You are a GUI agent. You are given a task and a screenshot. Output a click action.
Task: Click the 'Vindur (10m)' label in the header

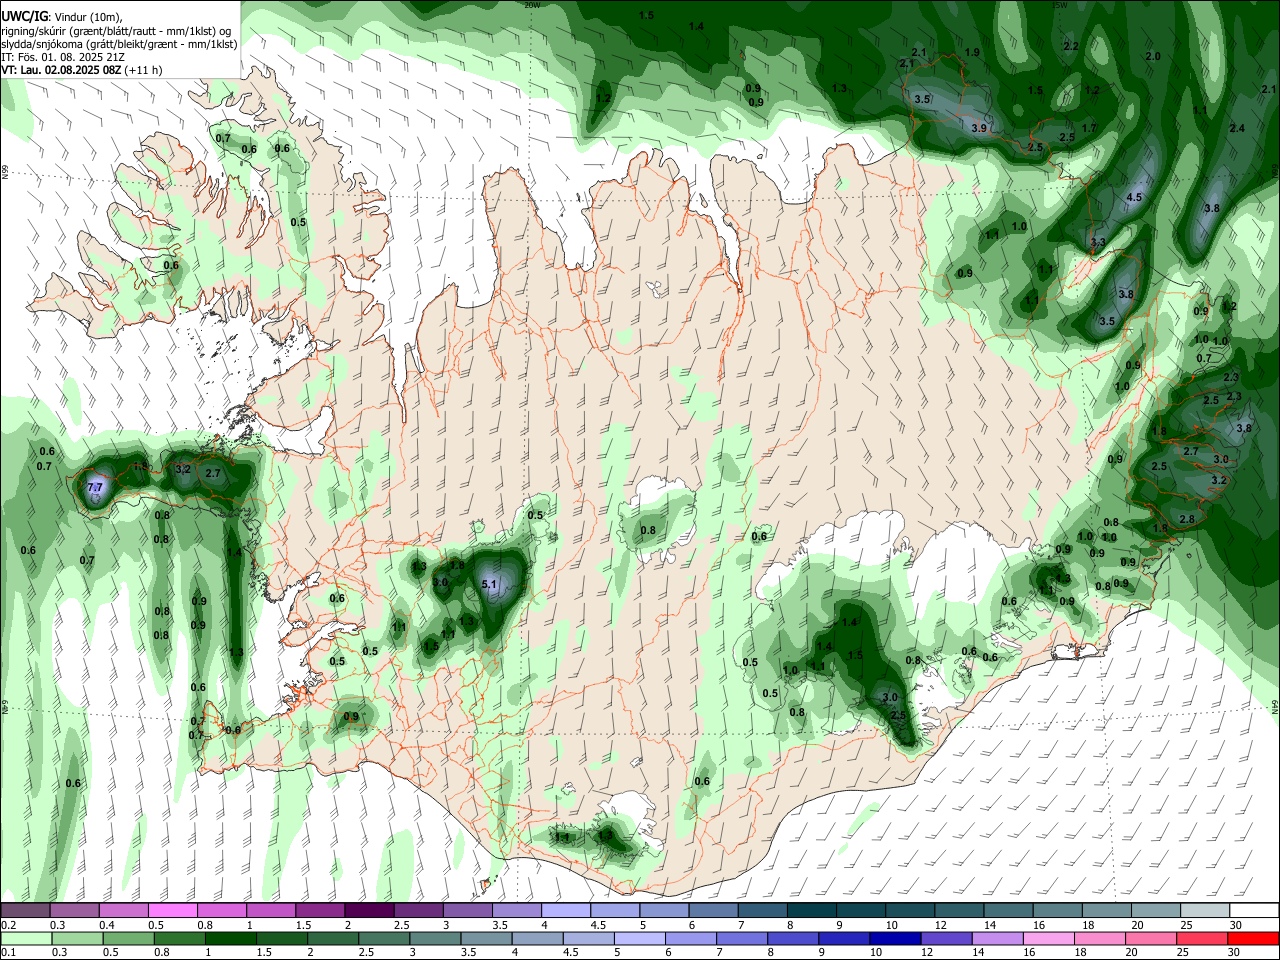(x=89, y=17)
